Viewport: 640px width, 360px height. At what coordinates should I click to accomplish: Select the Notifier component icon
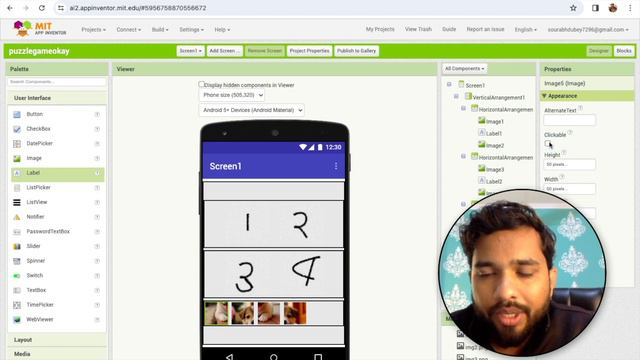(x=17, y=217)
